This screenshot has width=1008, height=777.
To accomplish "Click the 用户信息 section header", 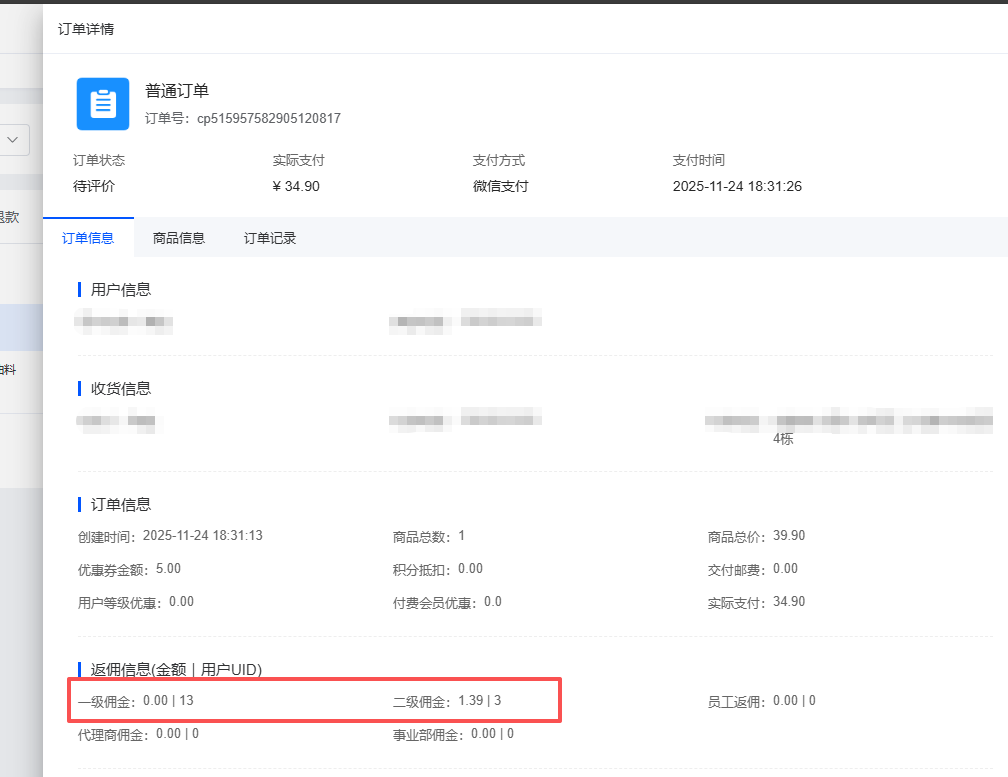I will [x=121, y=290].
